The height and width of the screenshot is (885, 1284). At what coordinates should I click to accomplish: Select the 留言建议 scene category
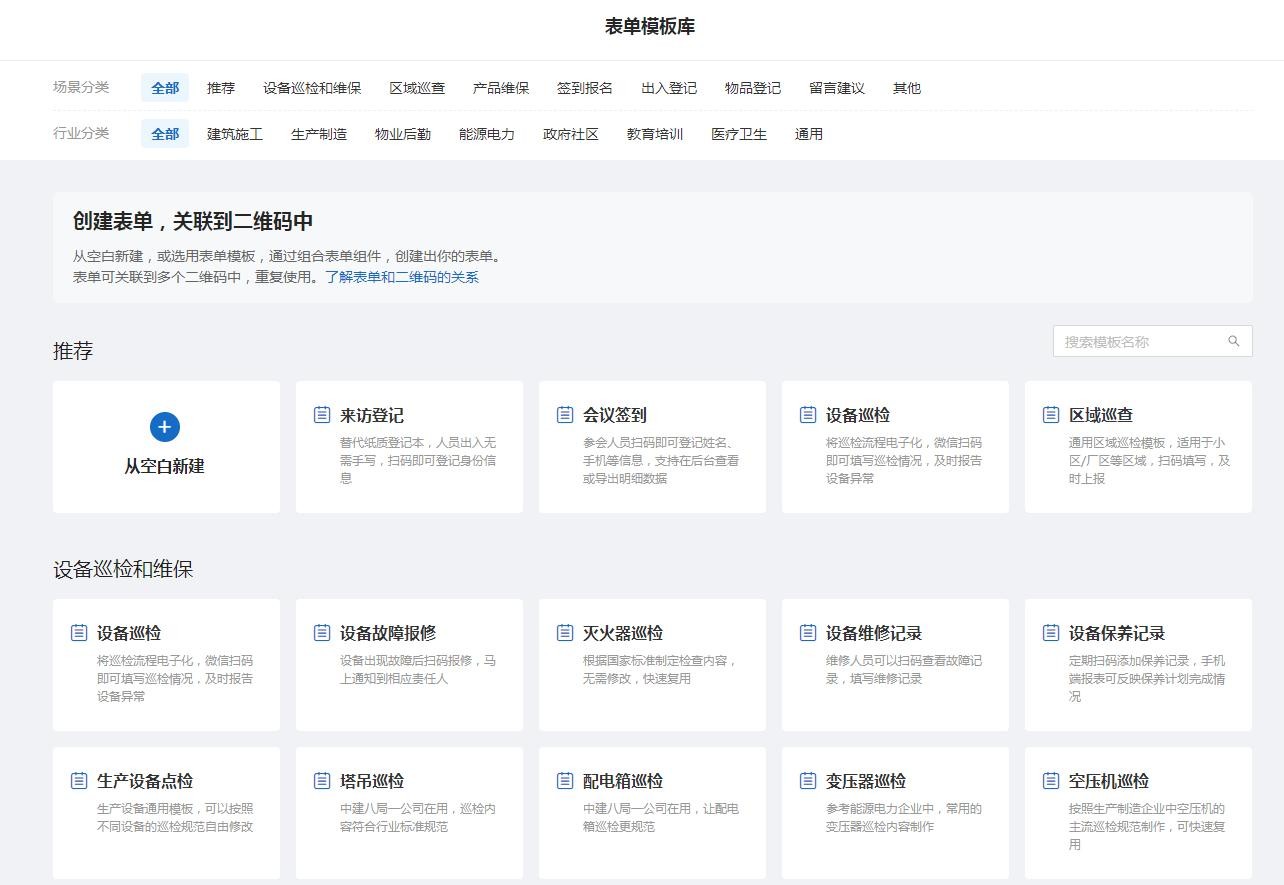point(837,88)
